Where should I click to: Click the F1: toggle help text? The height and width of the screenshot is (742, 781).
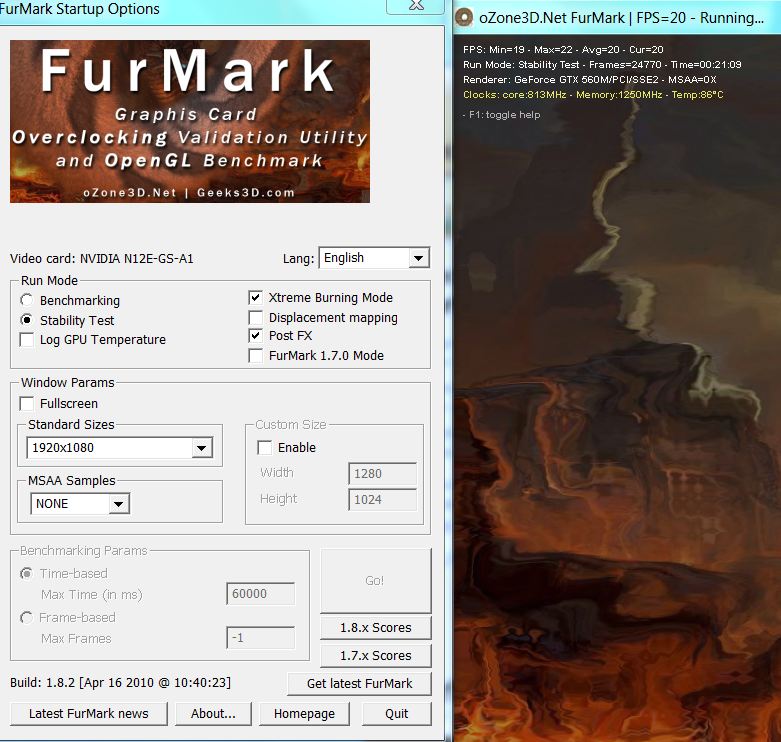(x=501, y=115)
